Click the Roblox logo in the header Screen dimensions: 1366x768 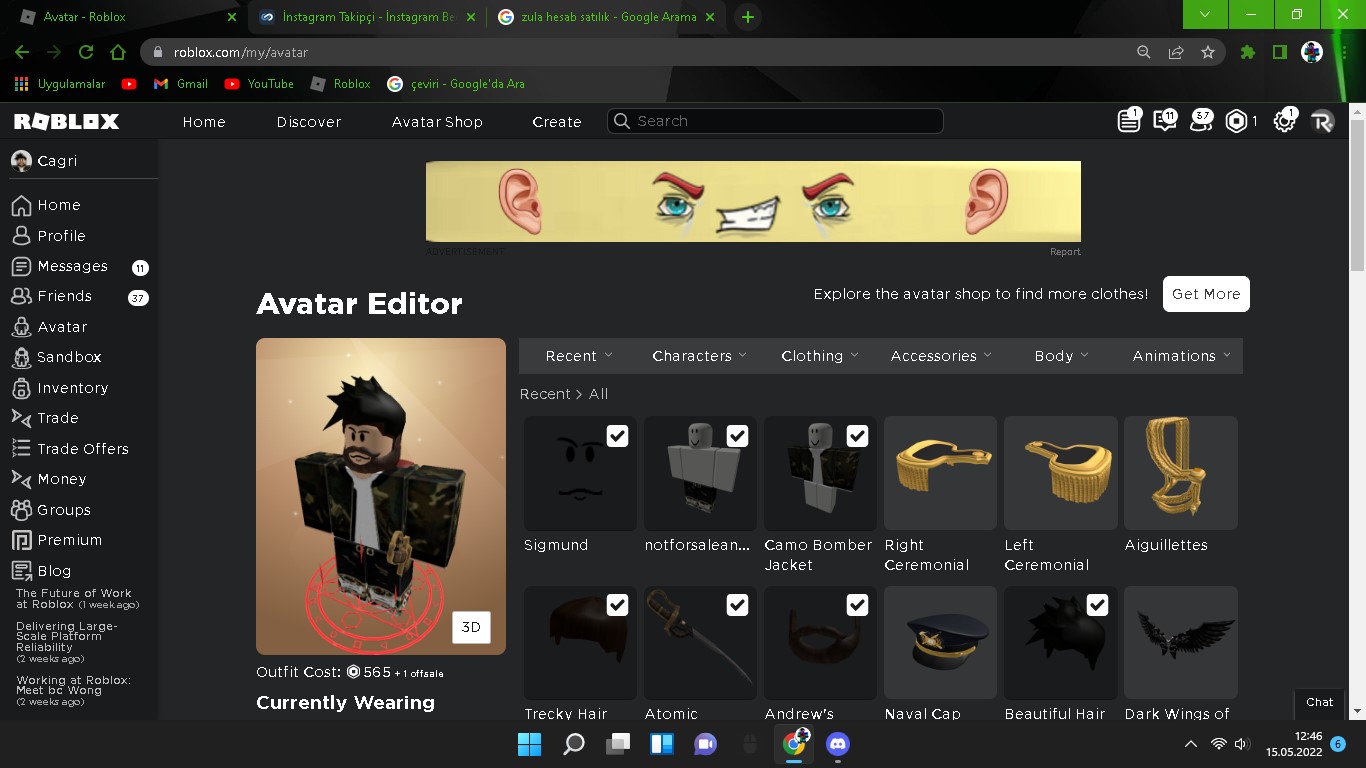coord(66,121)
